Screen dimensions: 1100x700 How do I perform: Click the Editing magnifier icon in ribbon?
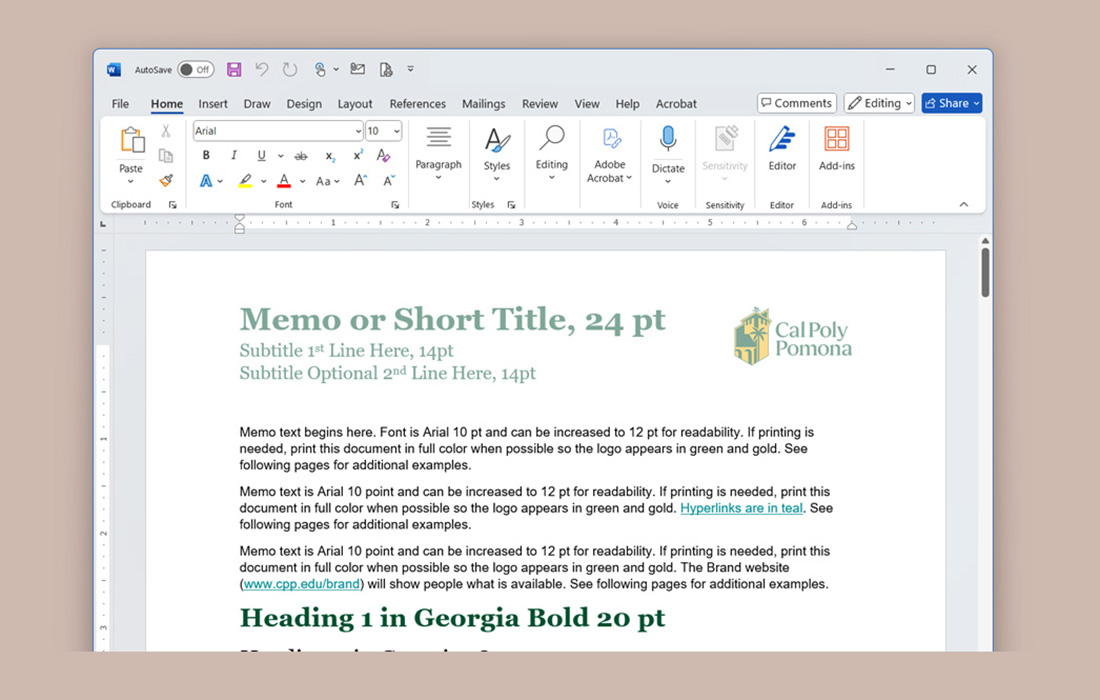[x=551, y=137]
